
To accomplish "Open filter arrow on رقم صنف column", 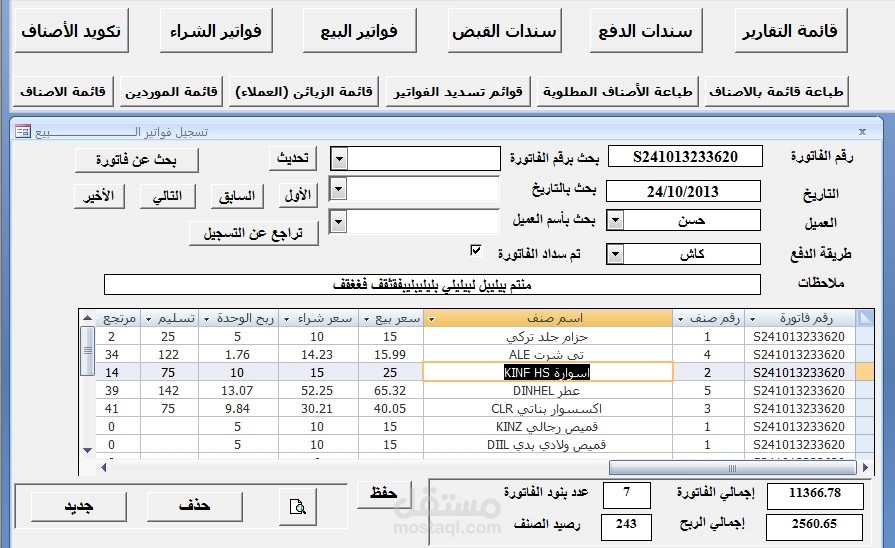I will (680, 319).
